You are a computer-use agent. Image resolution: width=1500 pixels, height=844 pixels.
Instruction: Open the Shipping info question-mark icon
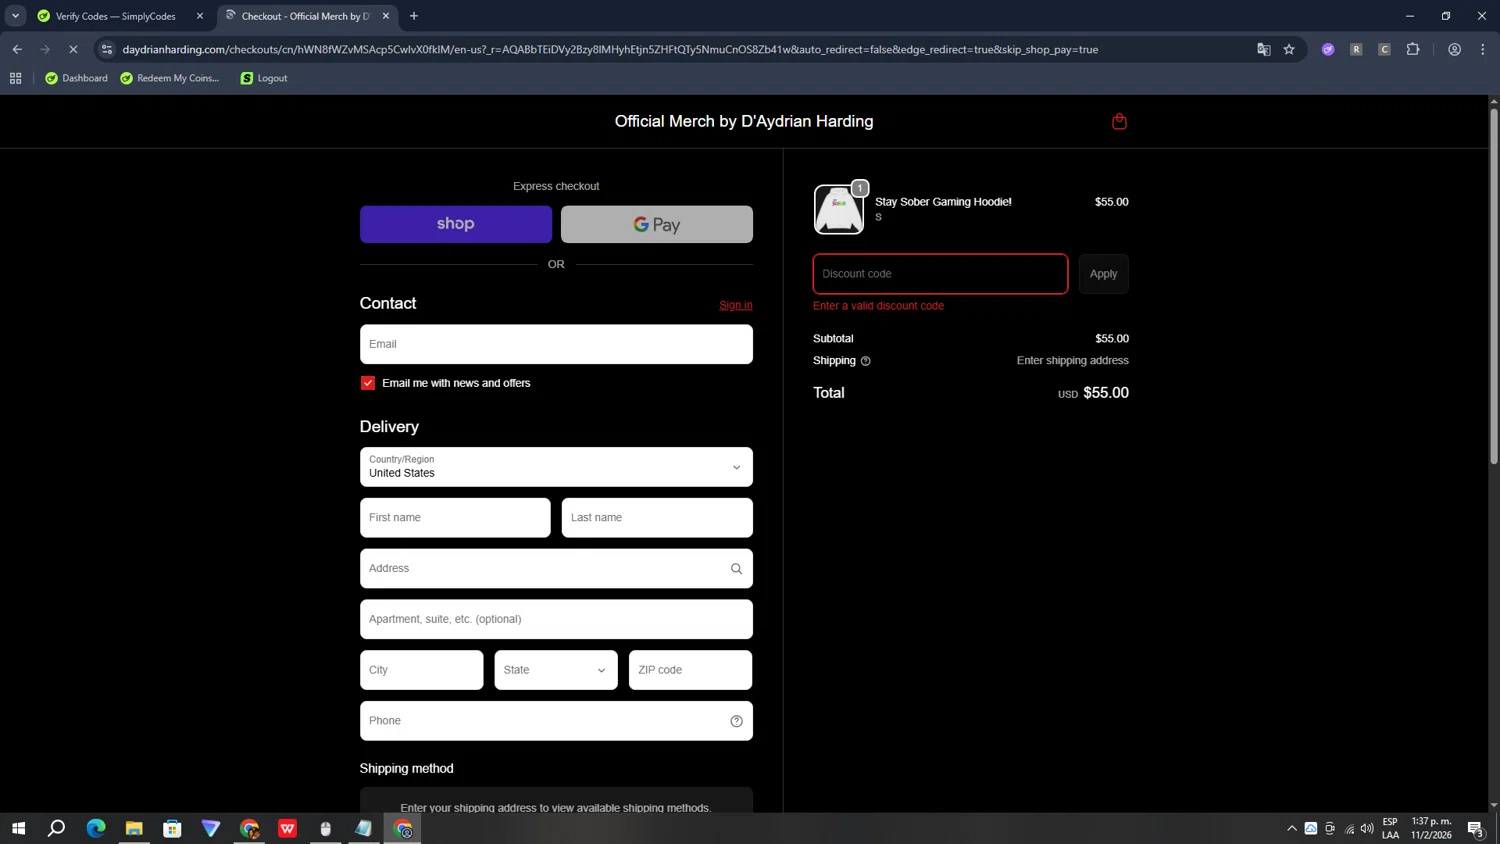pos(866,361)
